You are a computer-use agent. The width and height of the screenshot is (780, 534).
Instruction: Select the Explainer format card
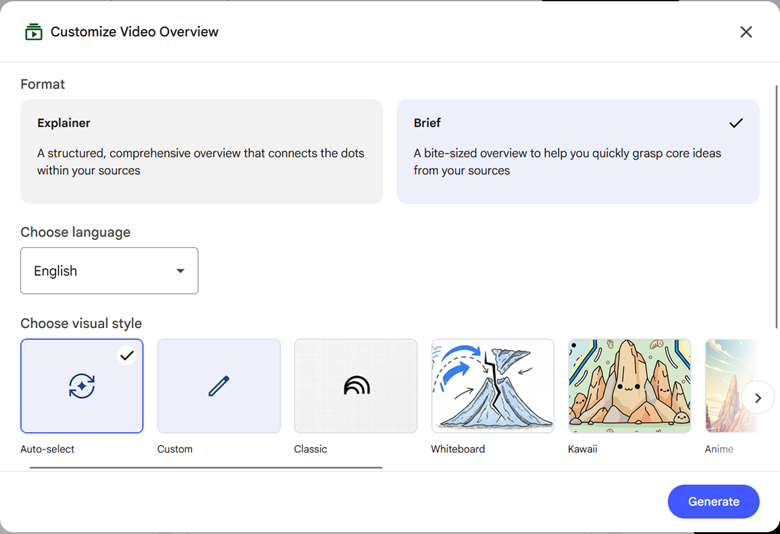click(x=201, y=151)
